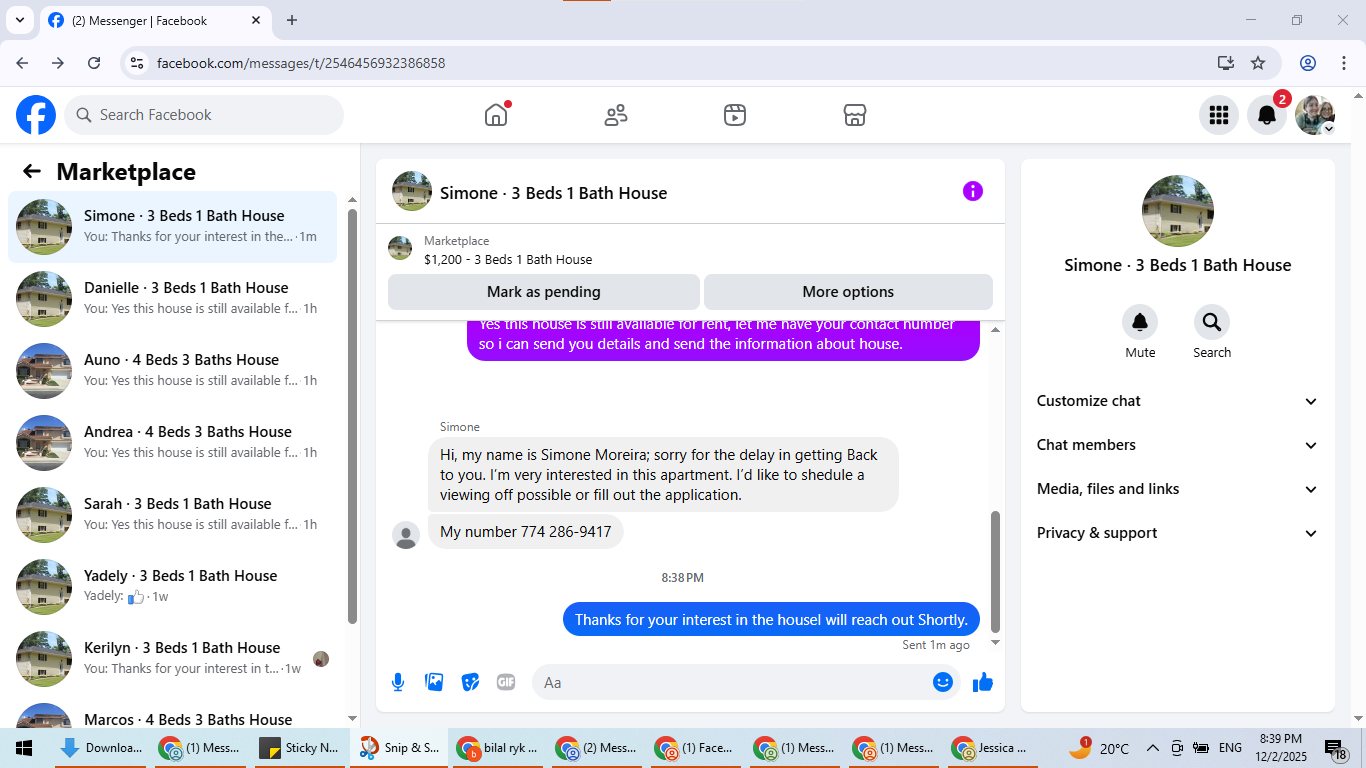Reload the page
1366x768 pixels.
94,63
